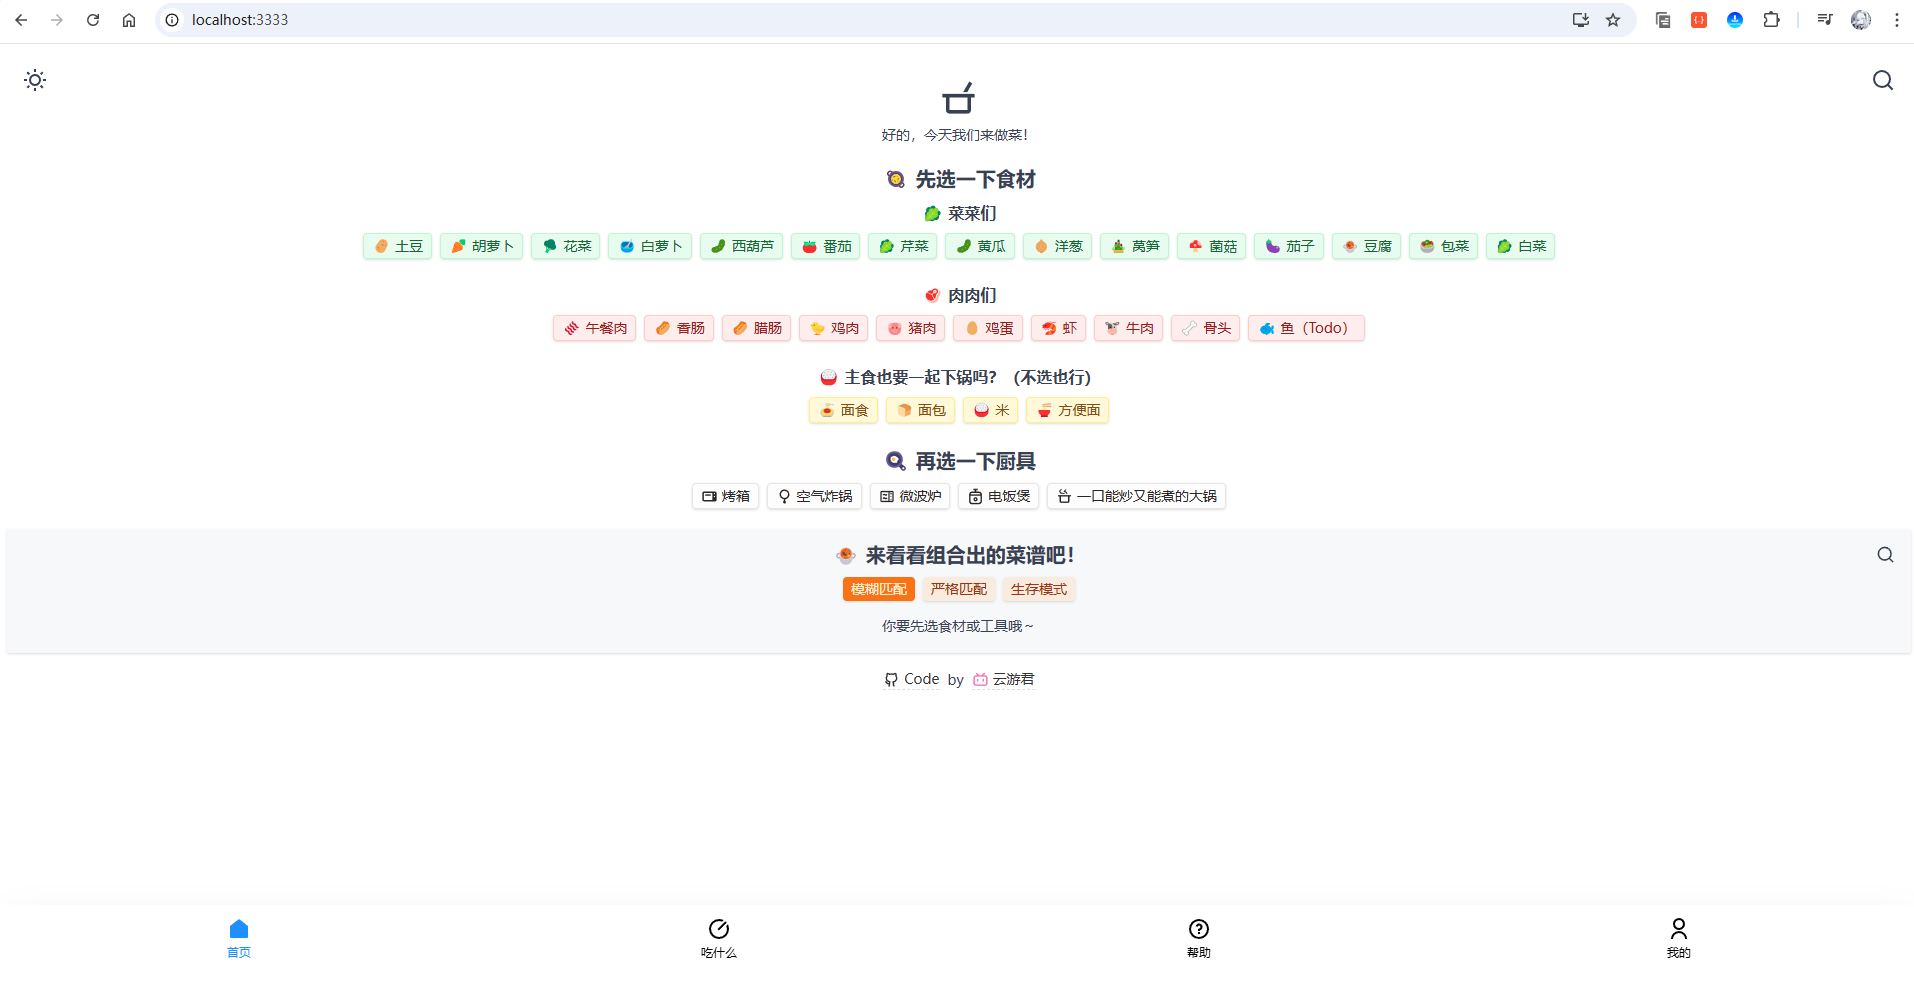Switch to 严格匹配 matching mode
The width and height of the screenshot is (1914, 985).
[958, 589]
